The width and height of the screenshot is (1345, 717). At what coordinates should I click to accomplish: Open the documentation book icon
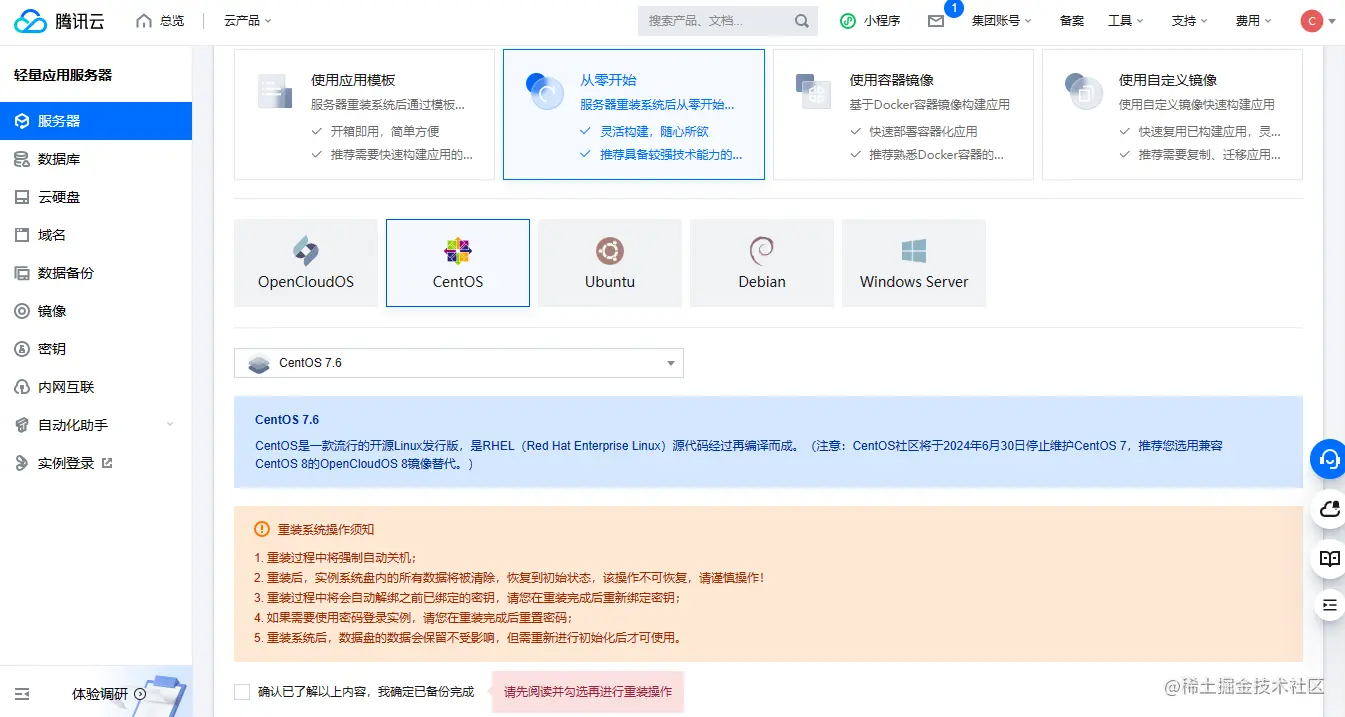(1329, 558)
